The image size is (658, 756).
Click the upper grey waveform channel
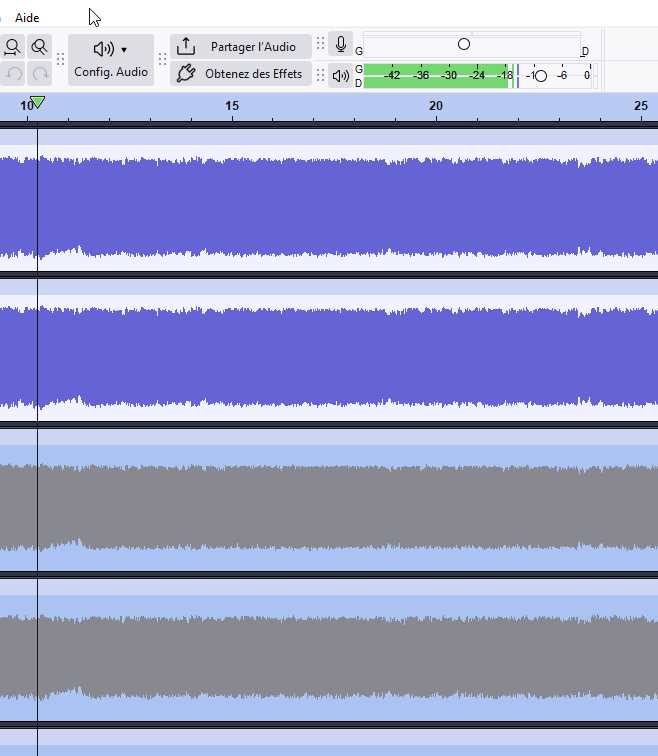click(329, 508)
